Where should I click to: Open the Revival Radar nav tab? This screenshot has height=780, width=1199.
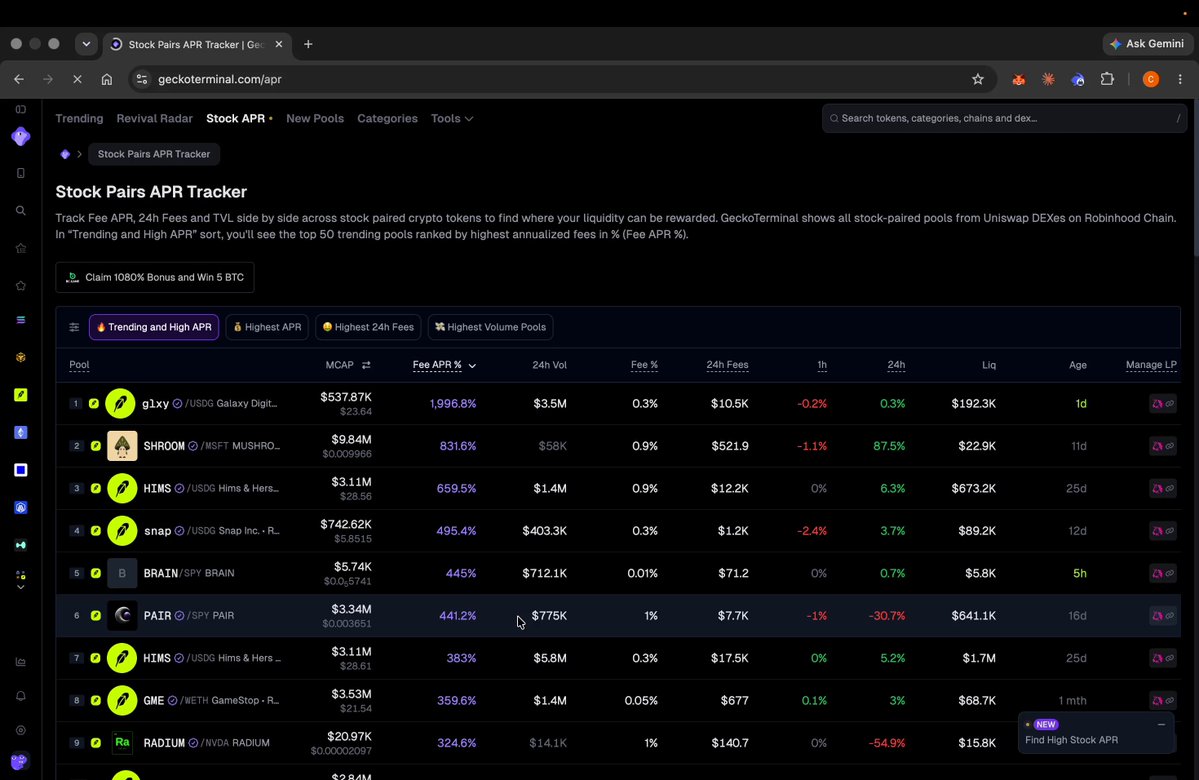click(154, 119)
